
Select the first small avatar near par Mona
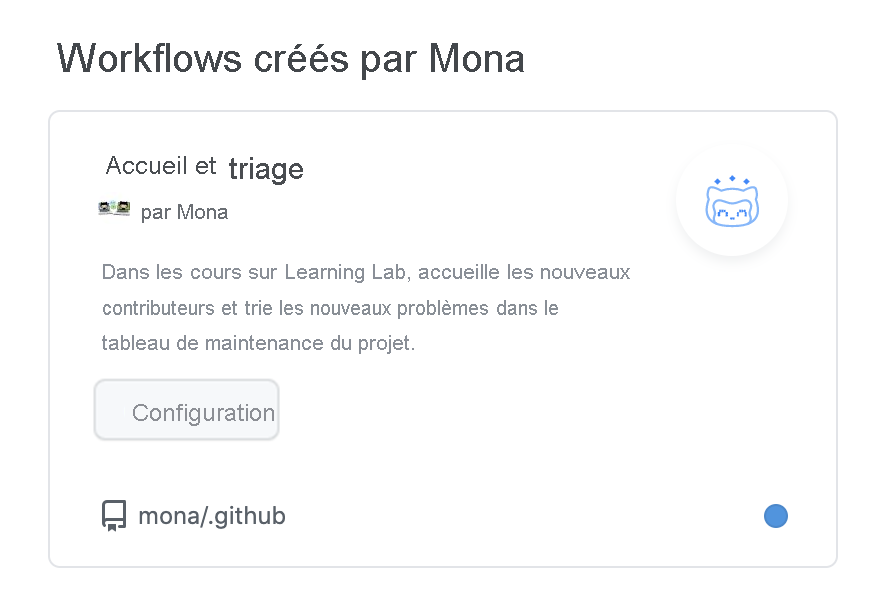(x=106, y=209)
